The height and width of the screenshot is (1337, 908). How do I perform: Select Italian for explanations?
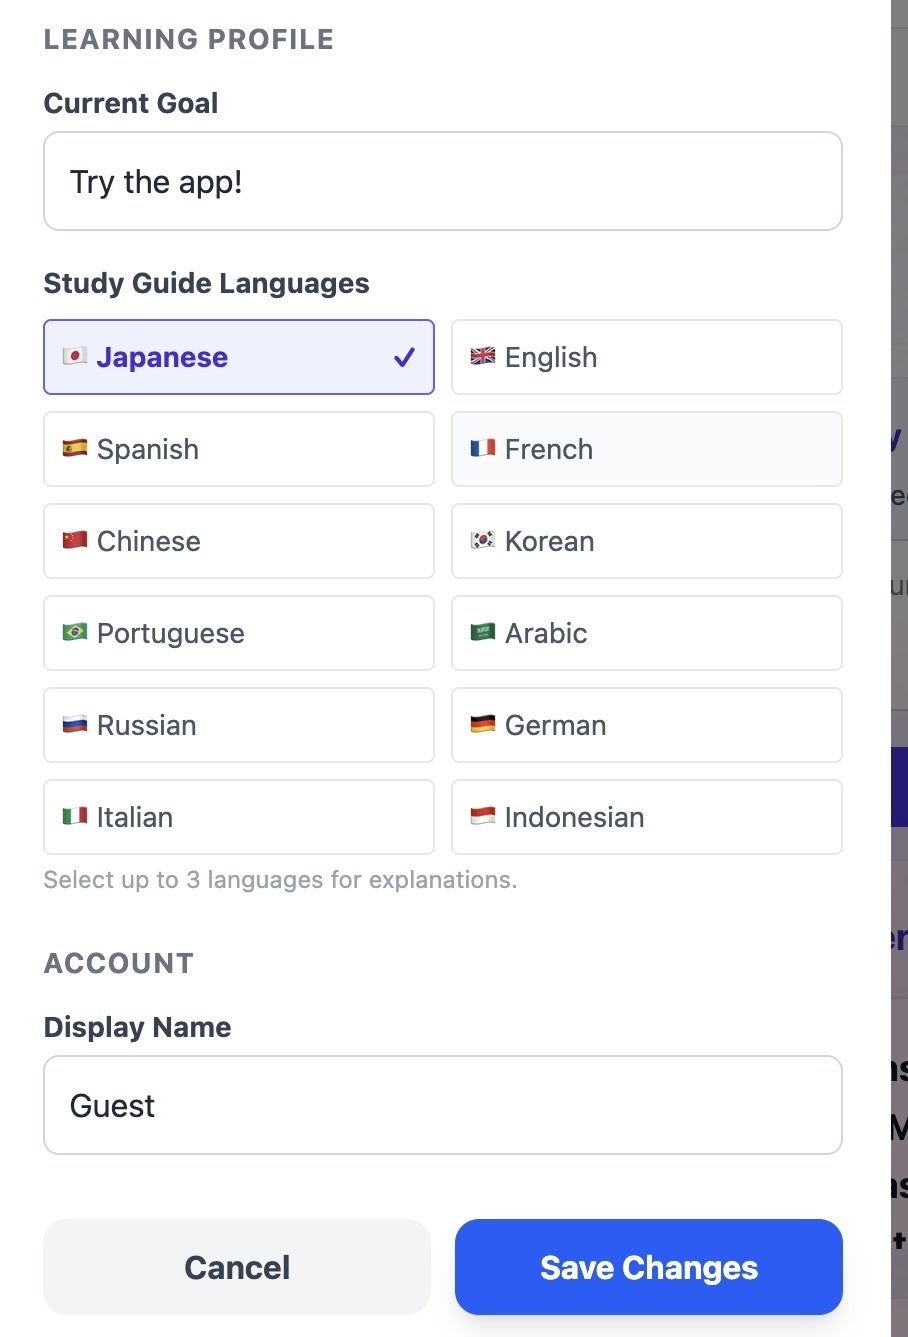(238, 817)
